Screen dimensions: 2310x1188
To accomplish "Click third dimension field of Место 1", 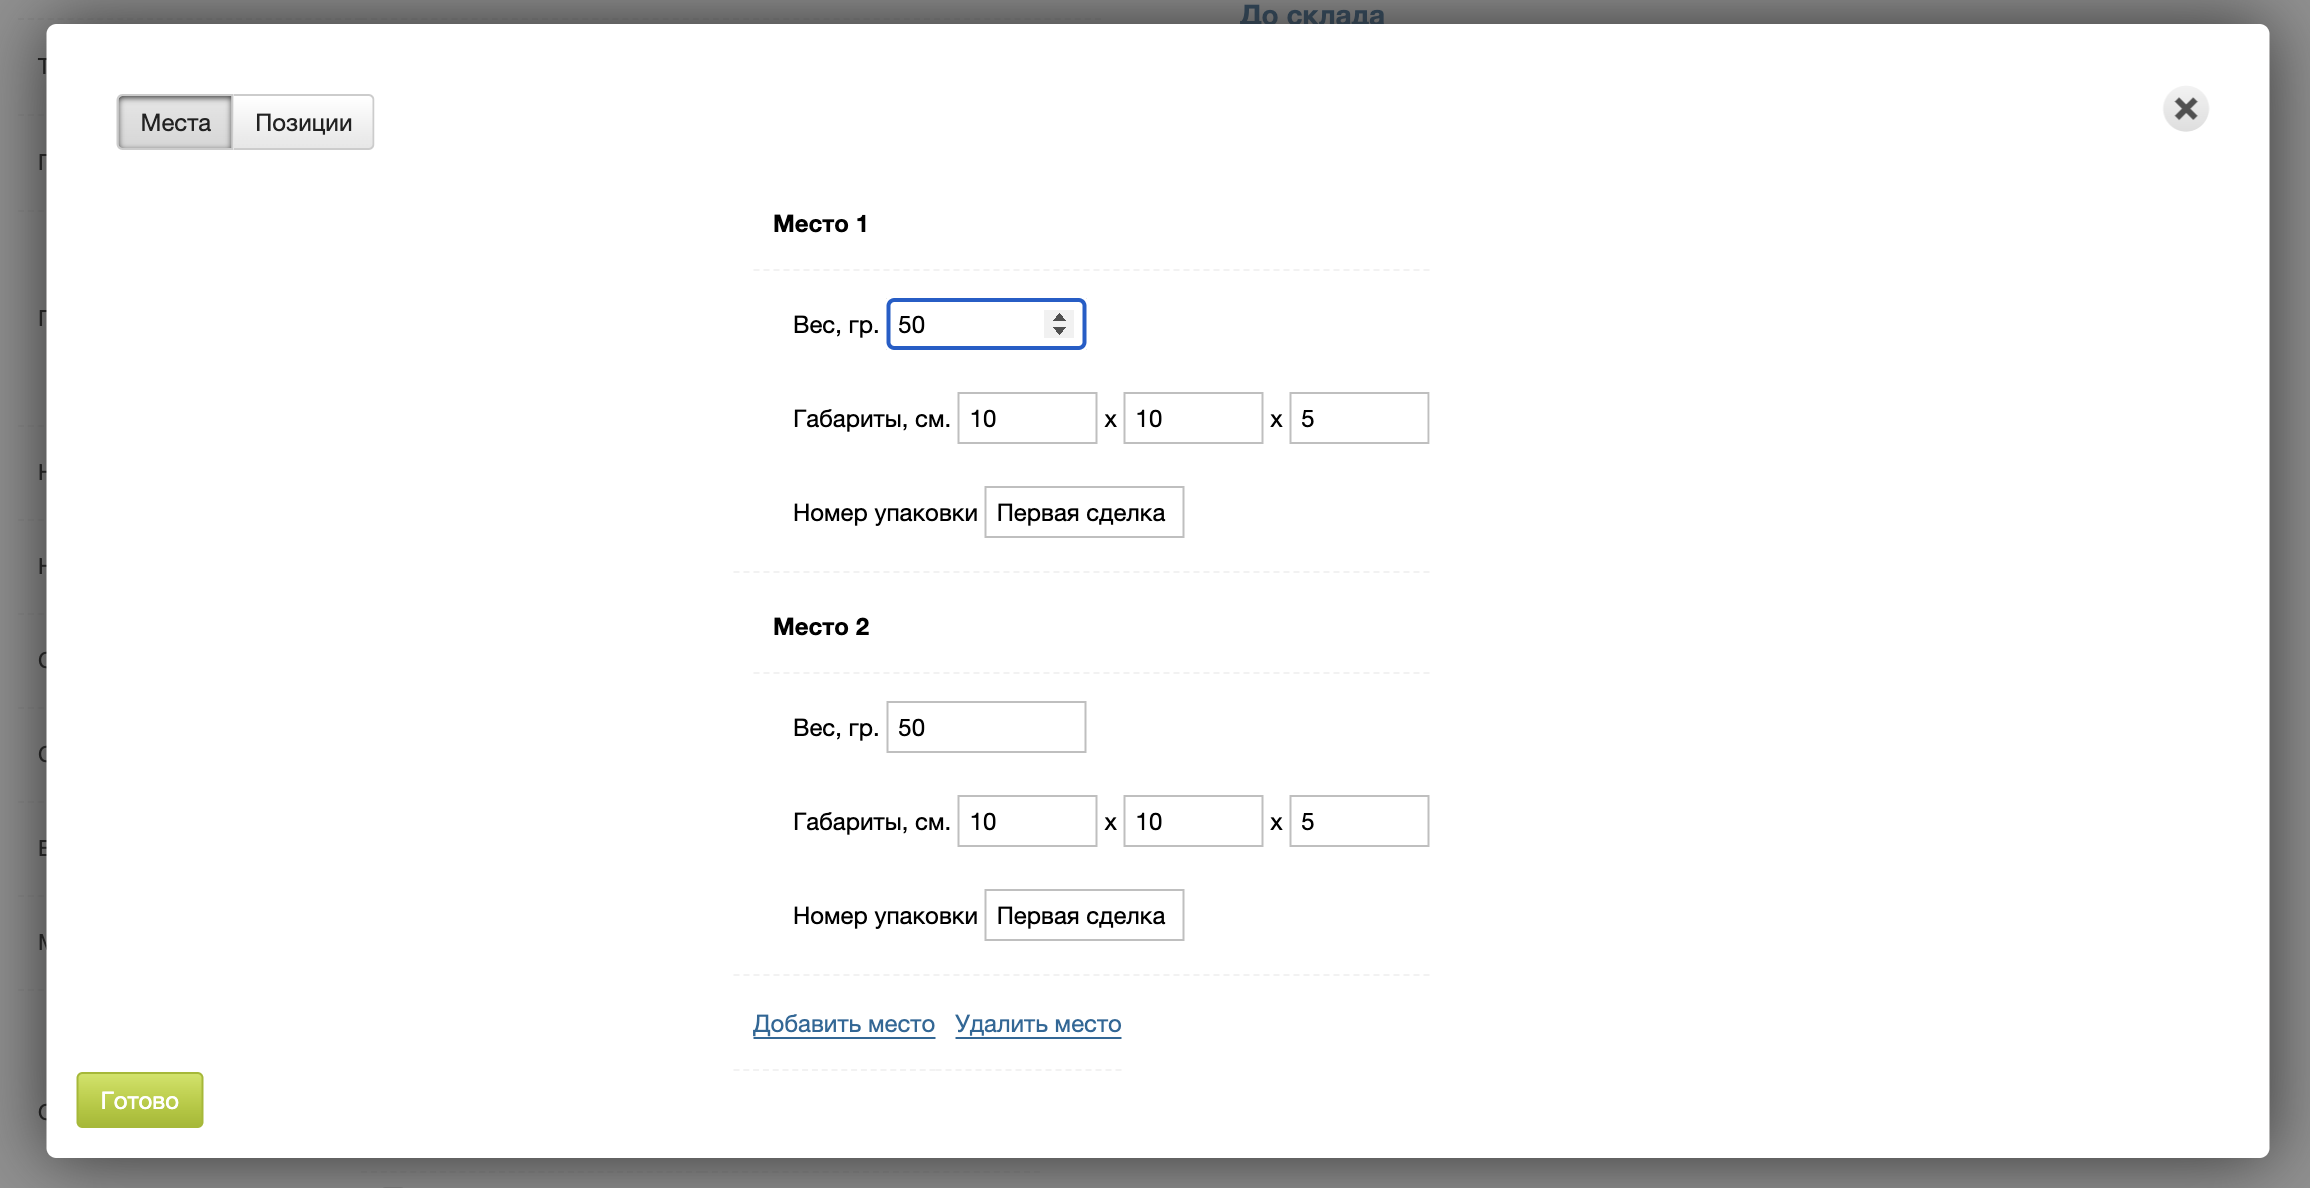I will 1358,418.
